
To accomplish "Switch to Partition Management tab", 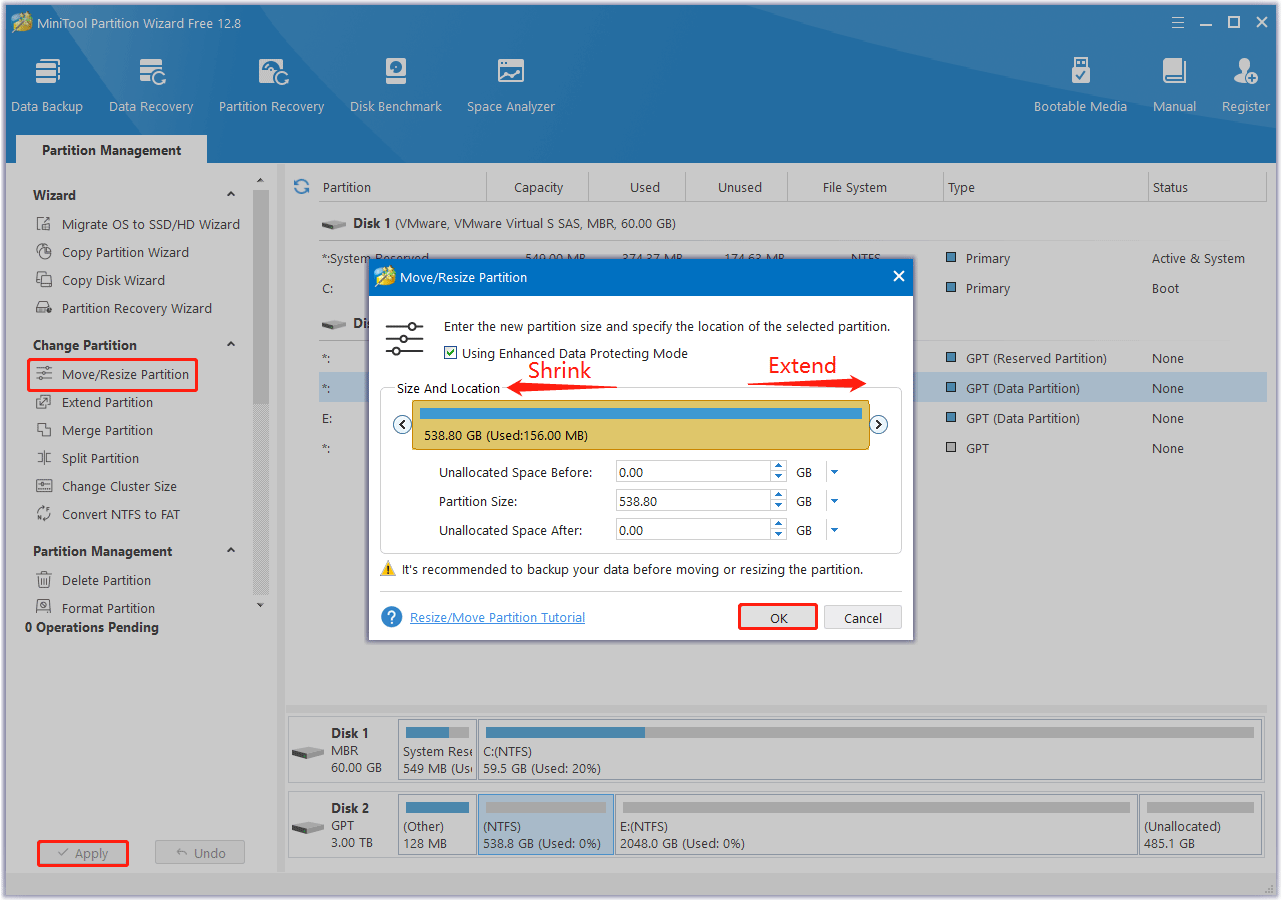I will coord(112,150).
